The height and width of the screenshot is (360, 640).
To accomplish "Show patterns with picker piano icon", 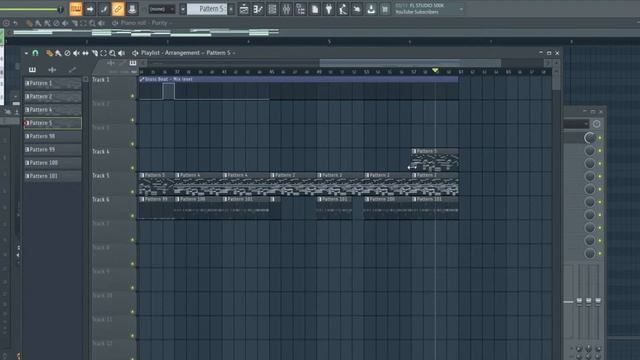I will coord(32,70).
